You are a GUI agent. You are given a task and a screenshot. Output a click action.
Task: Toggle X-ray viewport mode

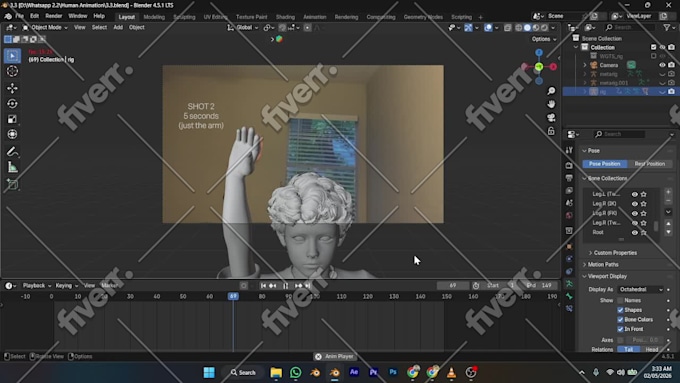[x=507, y=27]
